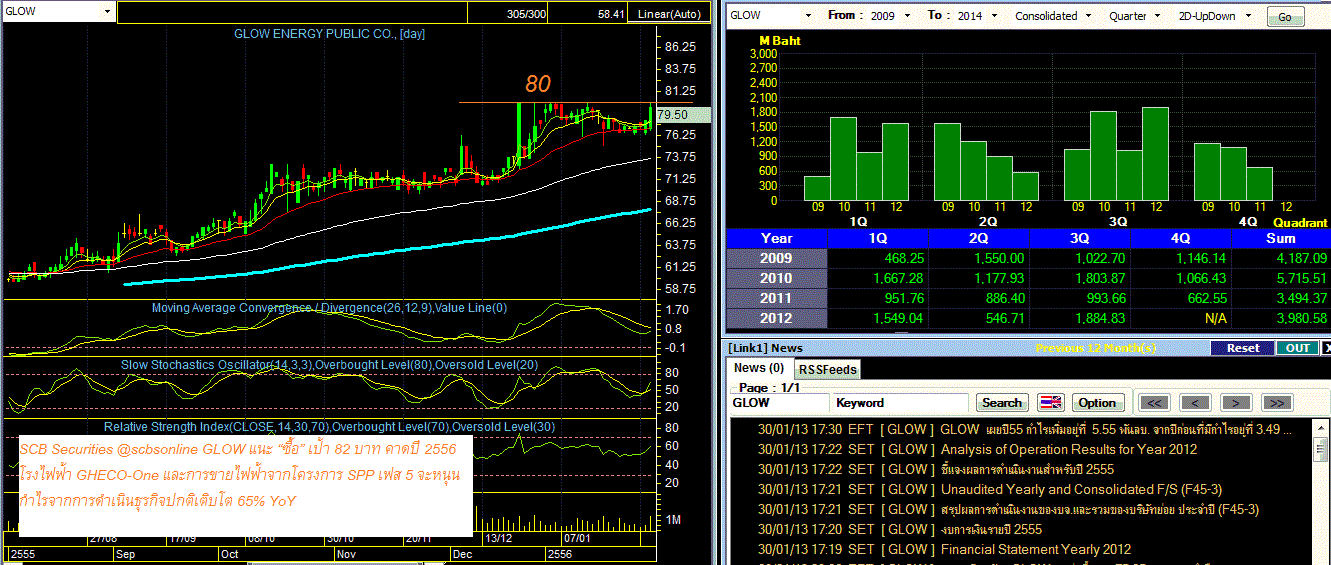1331x565 pixels.
Task: Open news 'งบการเงินรายปี 2555'
Action: (x=991, y=529)
